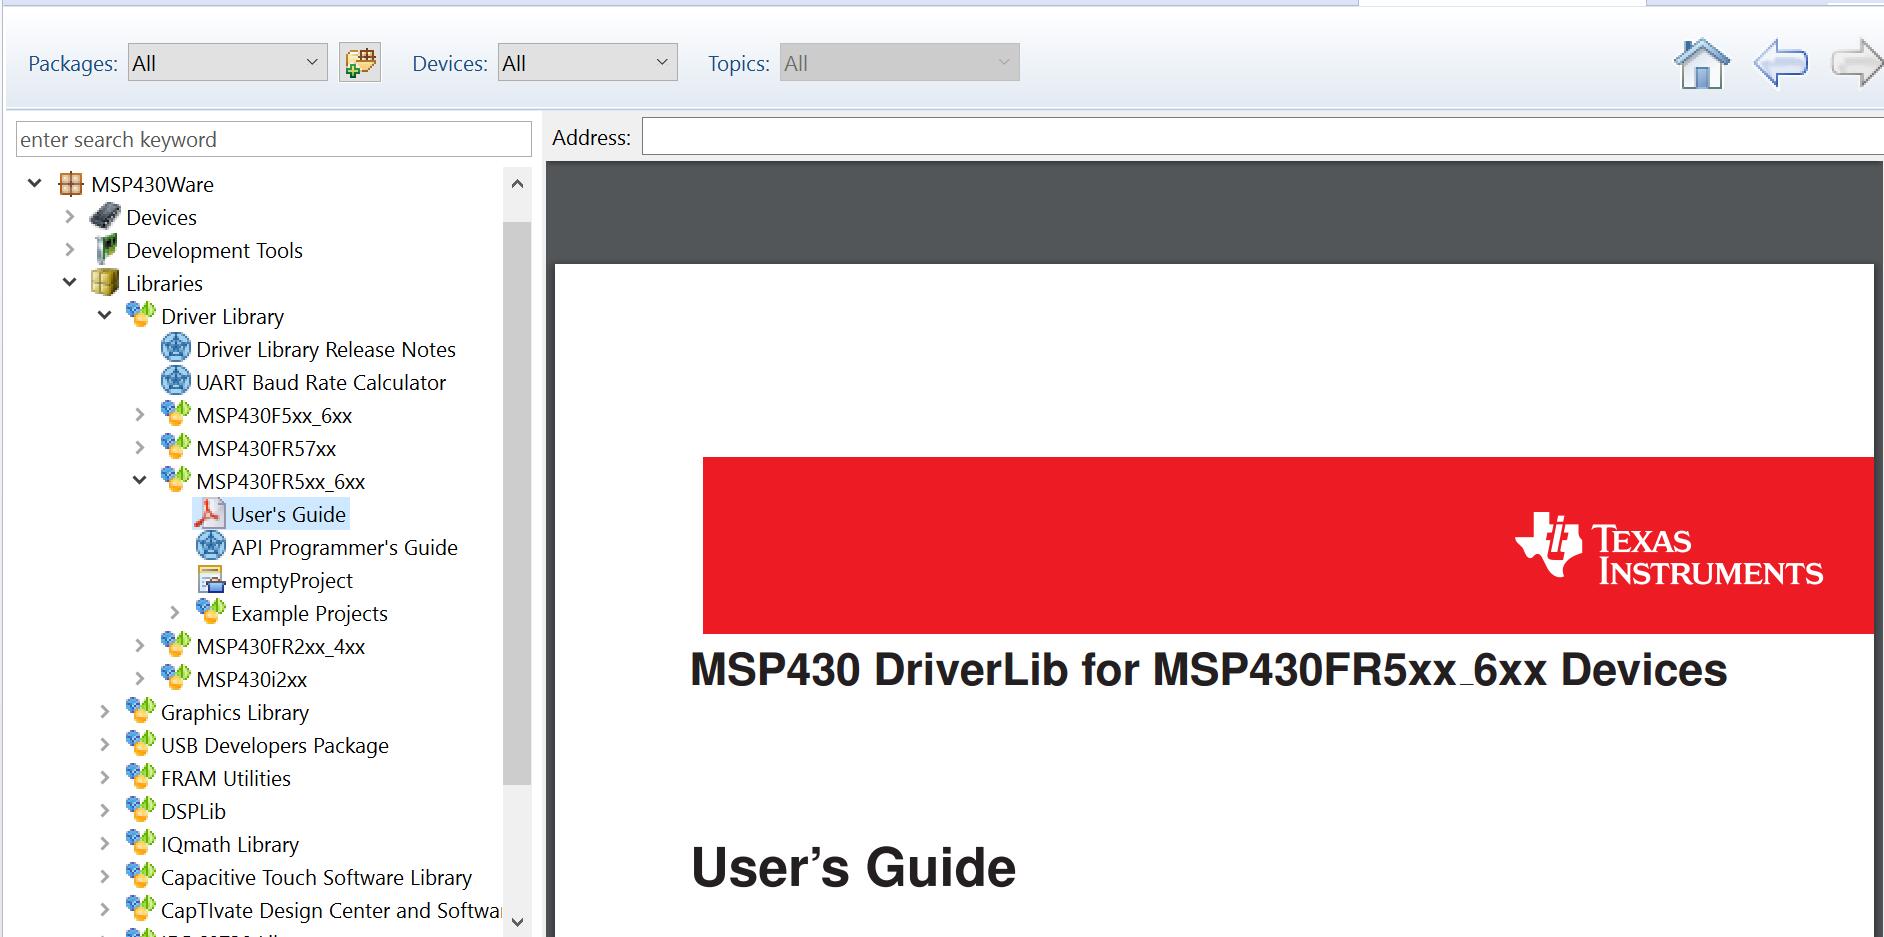Select the User's Guide tree item
The image size is (1884, 937).
[288, 514]
